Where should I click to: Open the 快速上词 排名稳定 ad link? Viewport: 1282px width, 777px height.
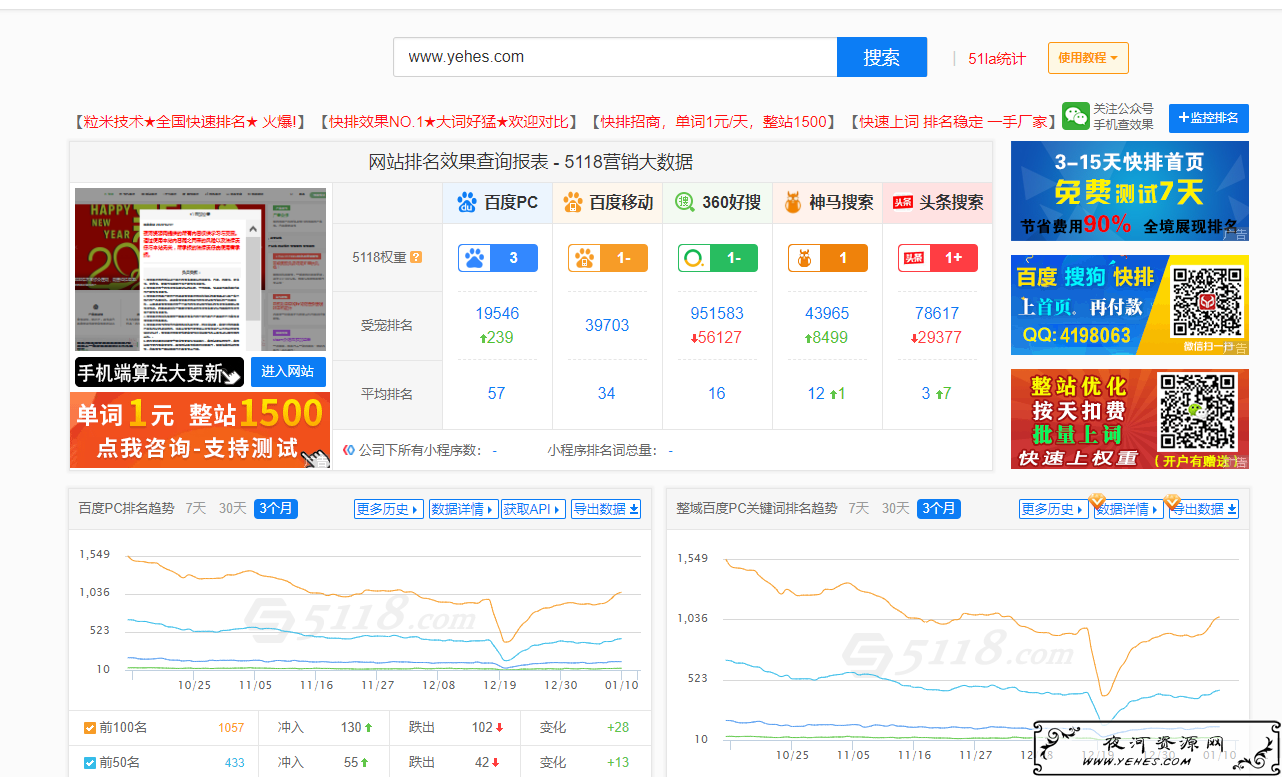pos(953,122)
